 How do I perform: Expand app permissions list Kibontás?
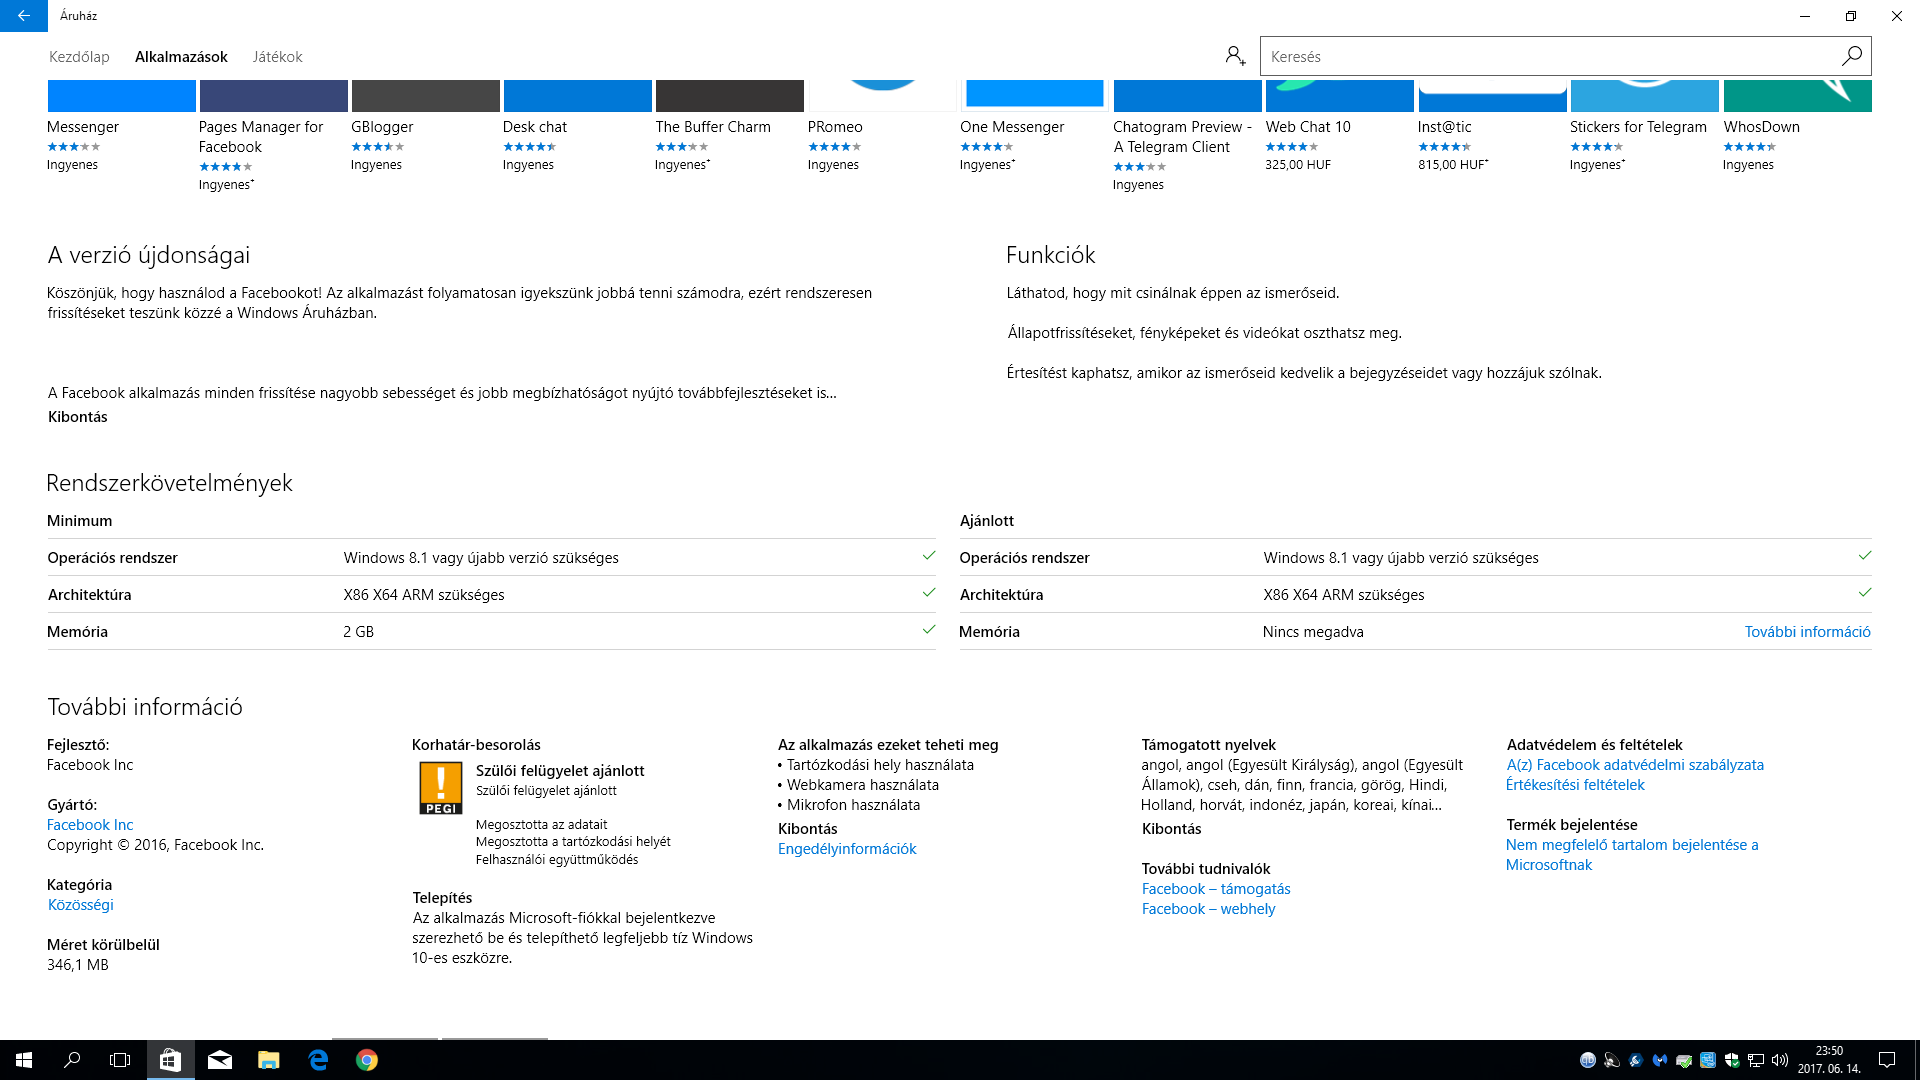(x=807, y=829)
